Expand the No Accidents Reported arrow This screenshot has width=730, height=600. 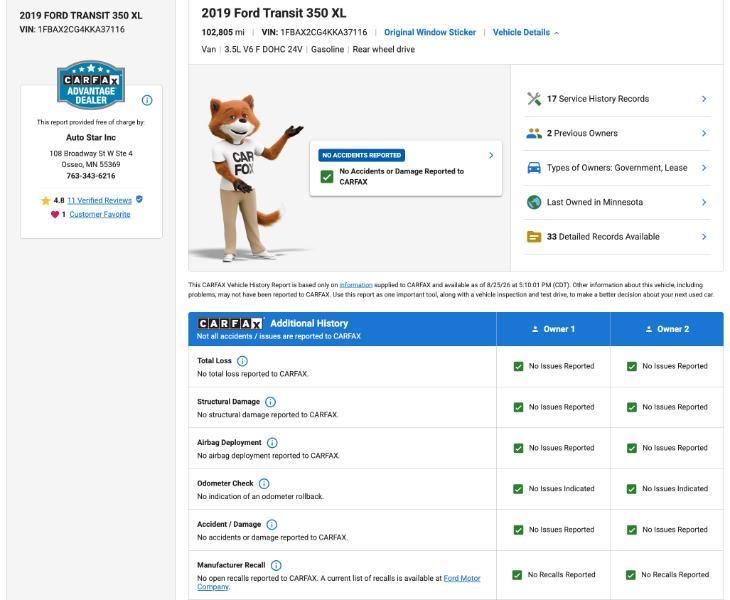click(x=491, y=155)
